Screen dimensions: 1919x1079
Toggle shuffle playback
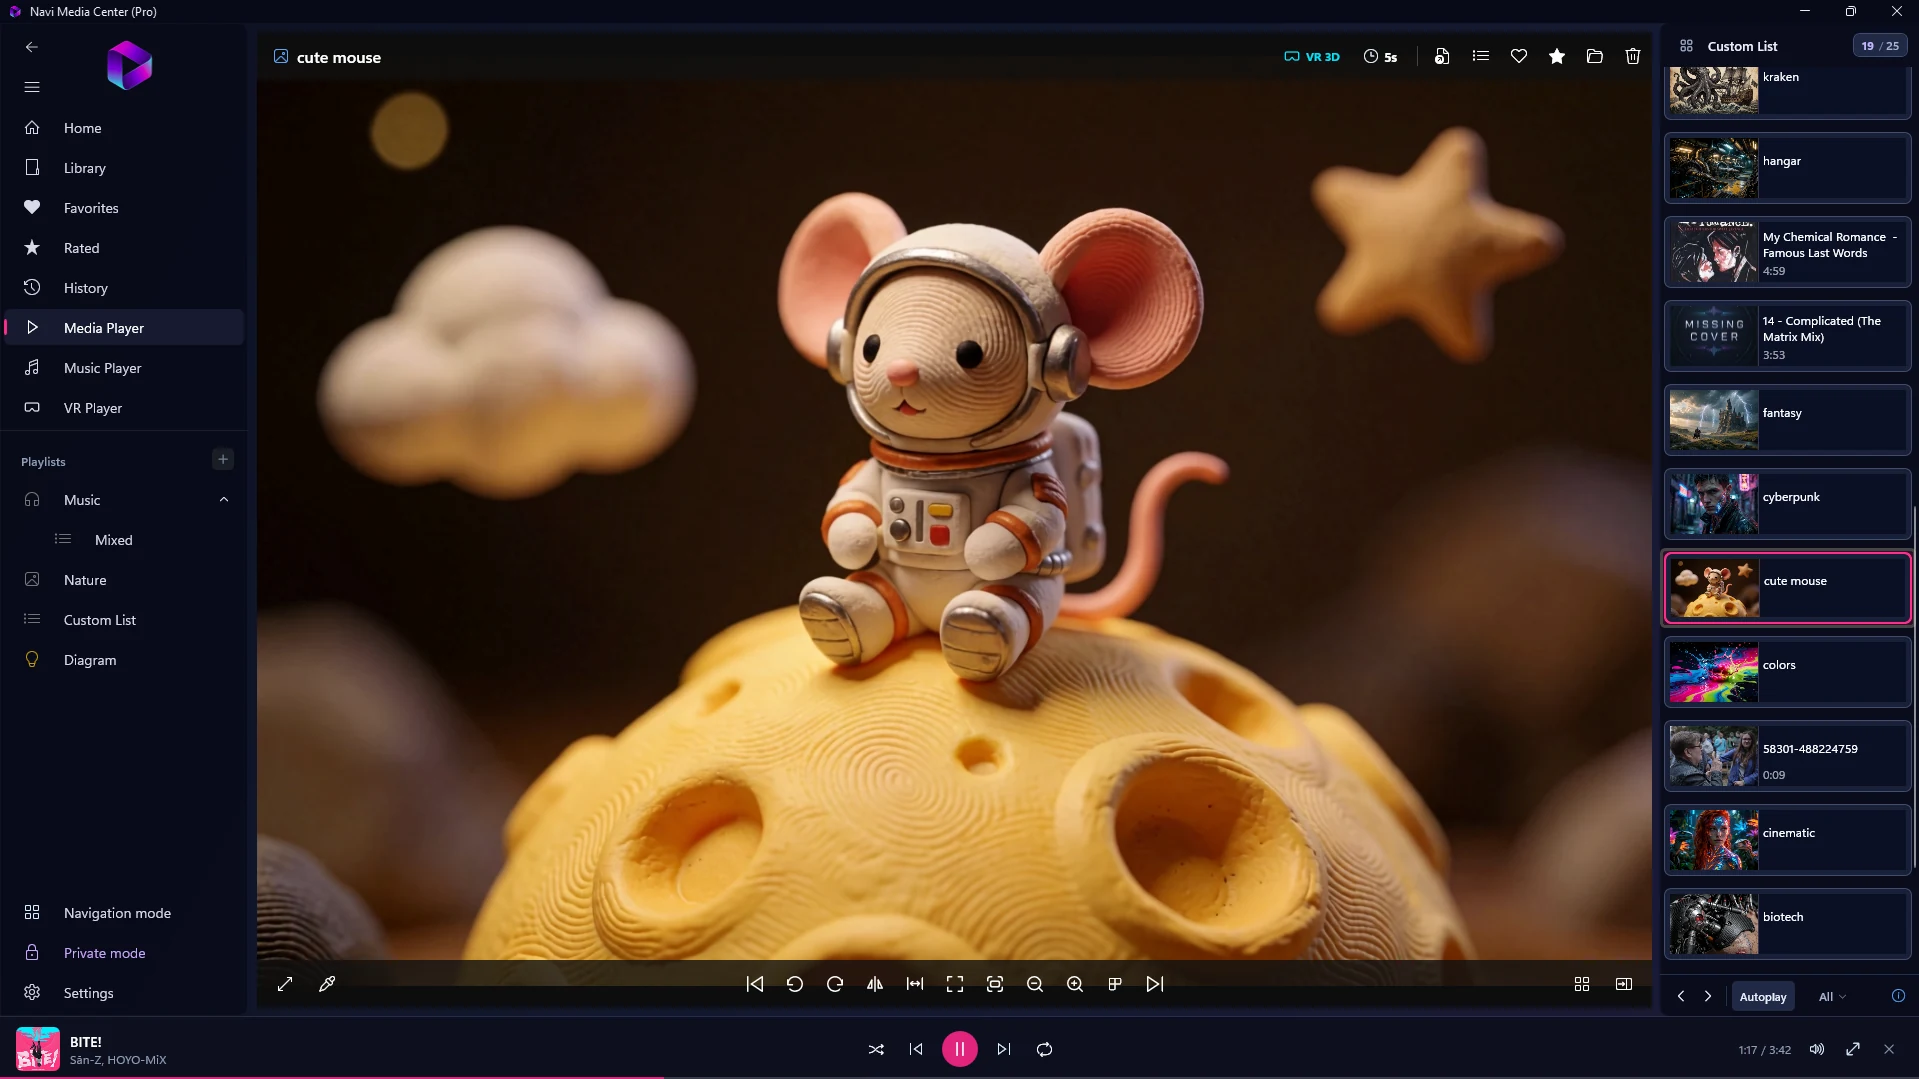[x=875, y=1049]
